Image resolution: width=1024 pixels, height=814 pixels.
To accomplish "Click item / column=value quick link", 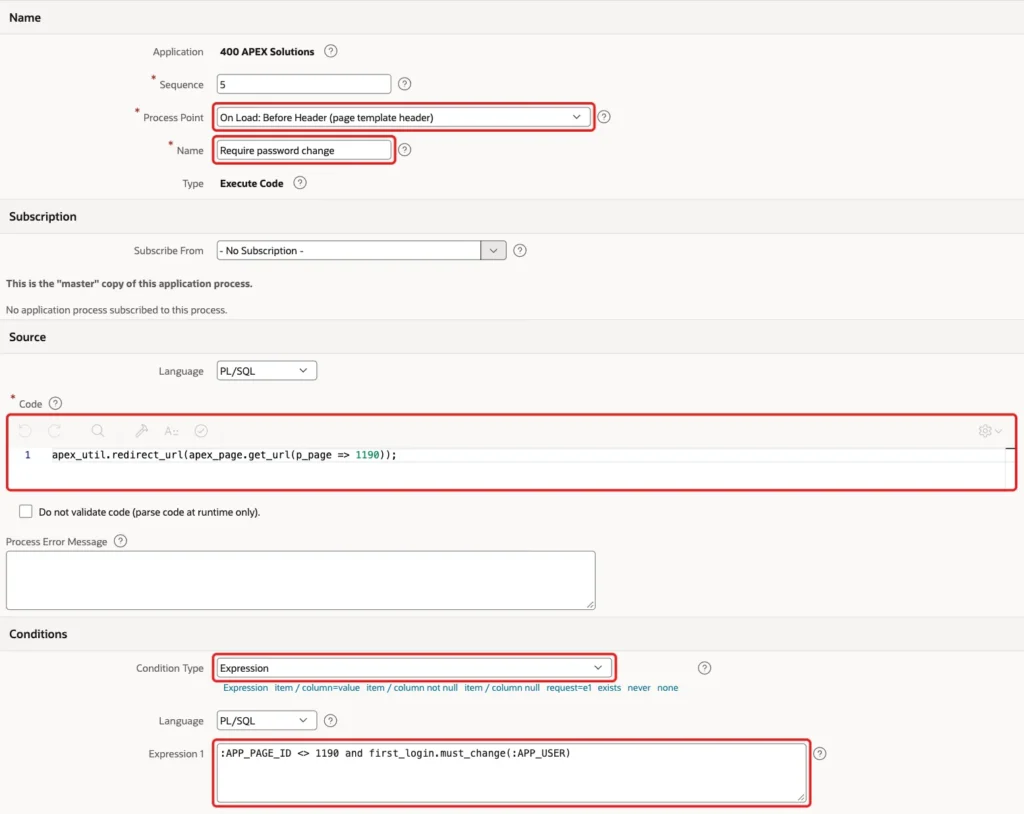I will pyautogui.click(x=317, y=688).
